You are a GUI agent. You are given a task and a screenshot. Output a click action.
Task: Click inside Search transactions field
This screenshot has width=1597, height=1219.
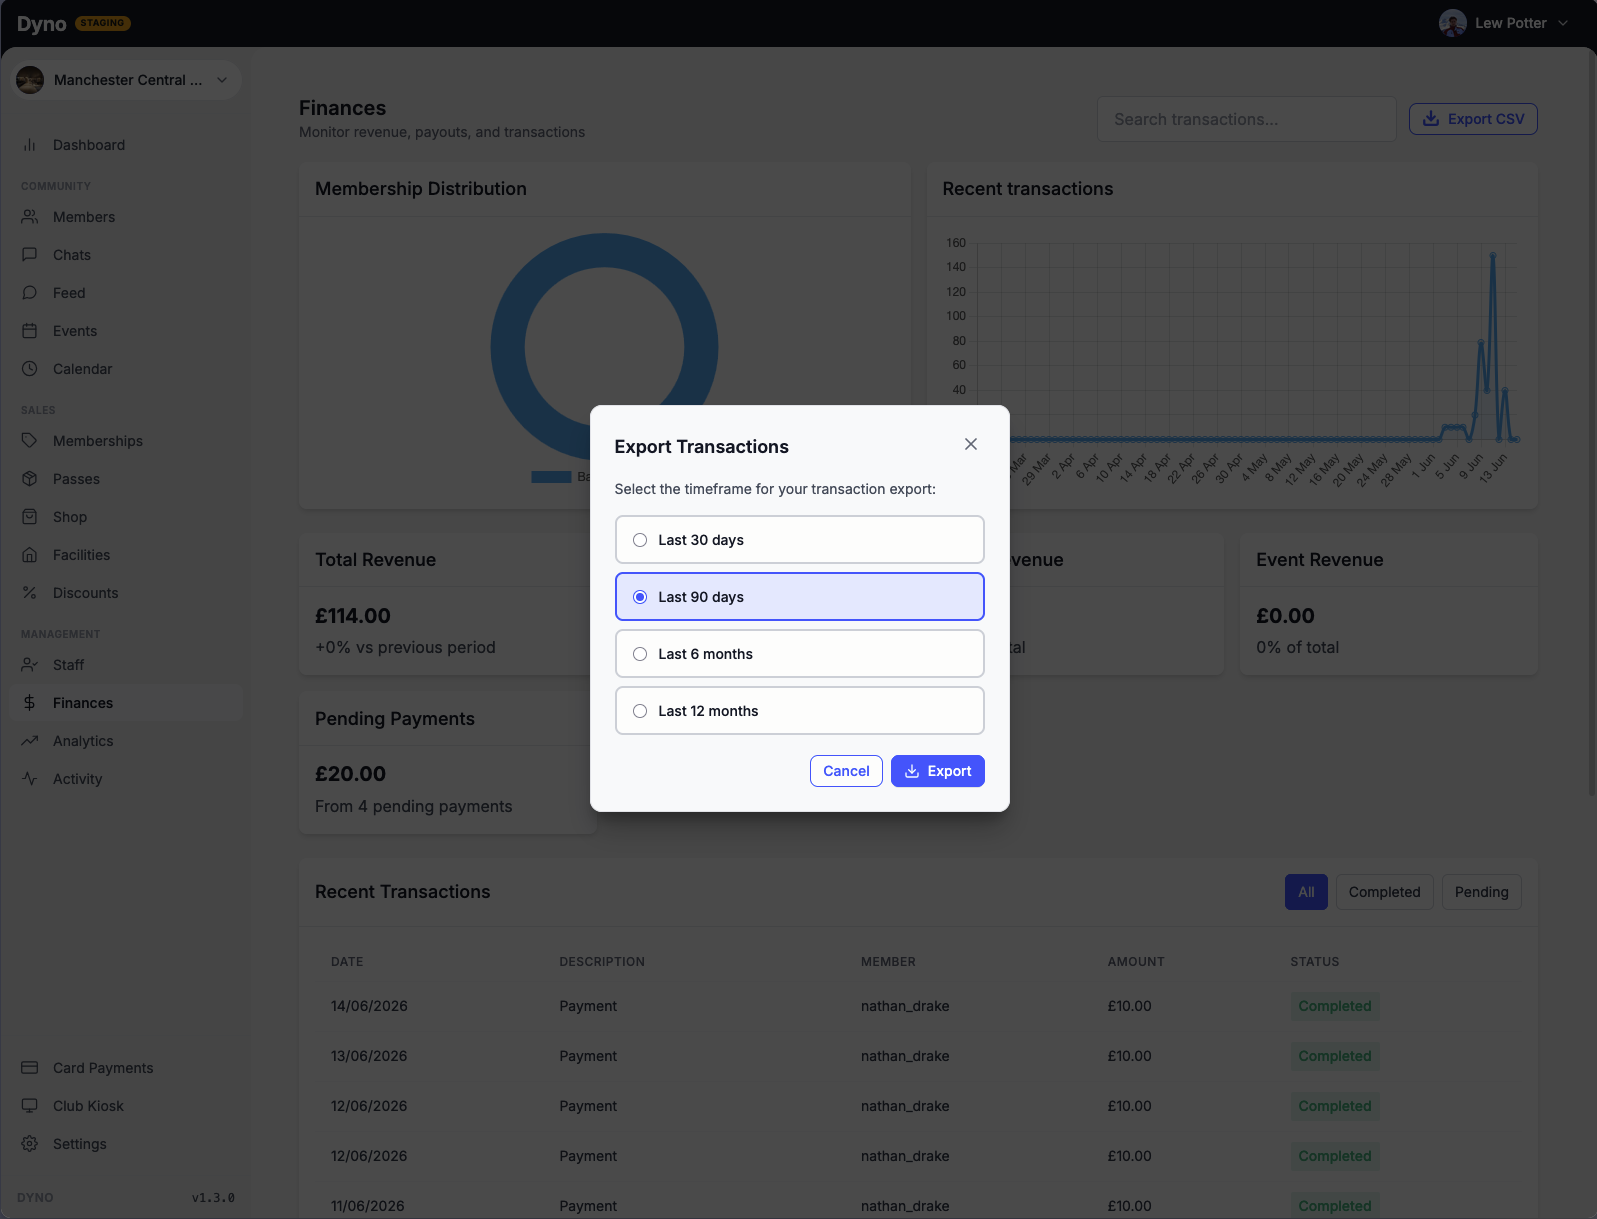pos(1246,119)
